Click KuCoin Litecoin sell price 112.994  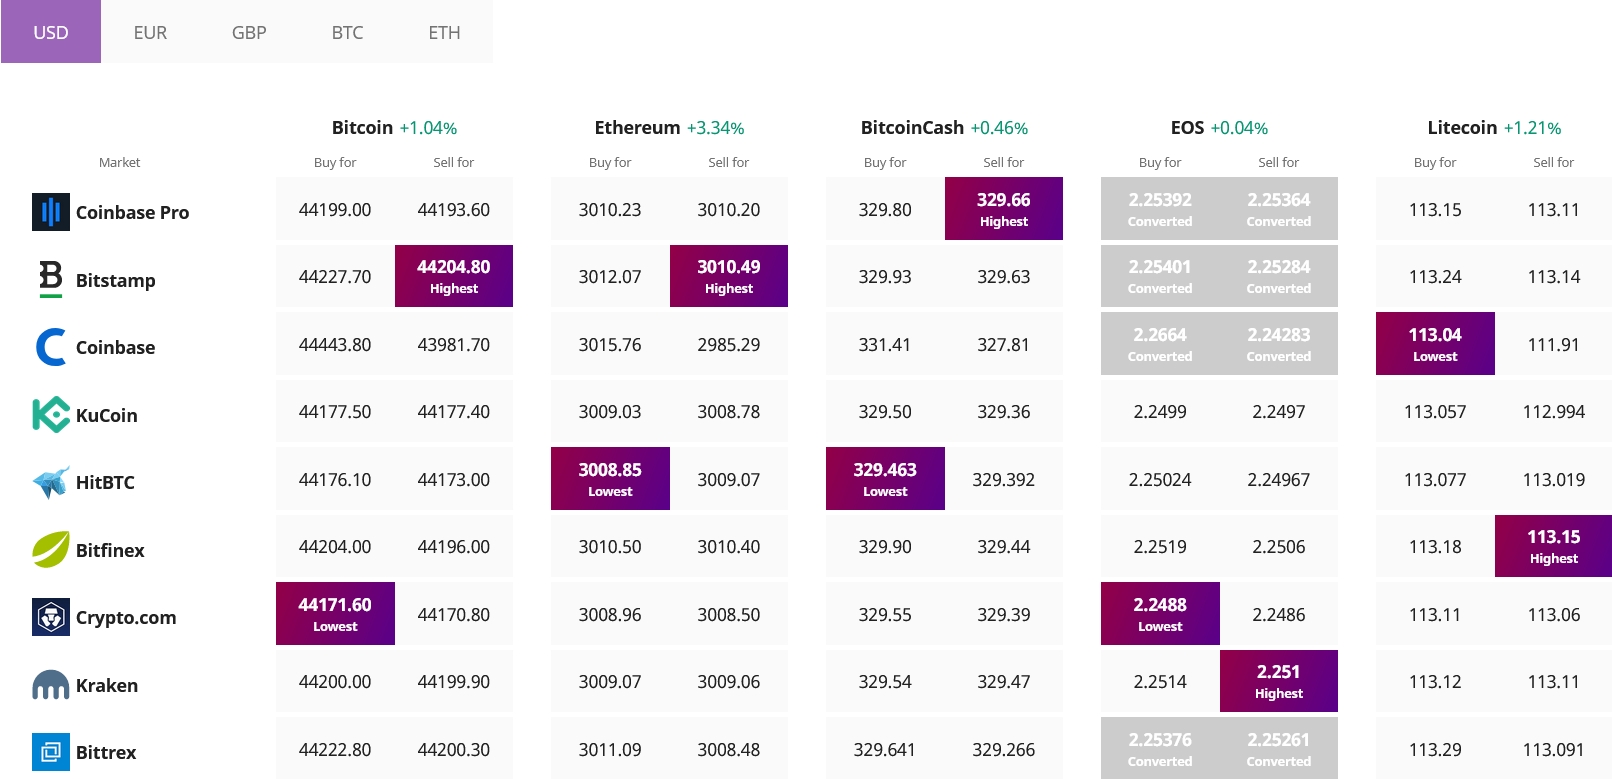tap(1554, 412)
